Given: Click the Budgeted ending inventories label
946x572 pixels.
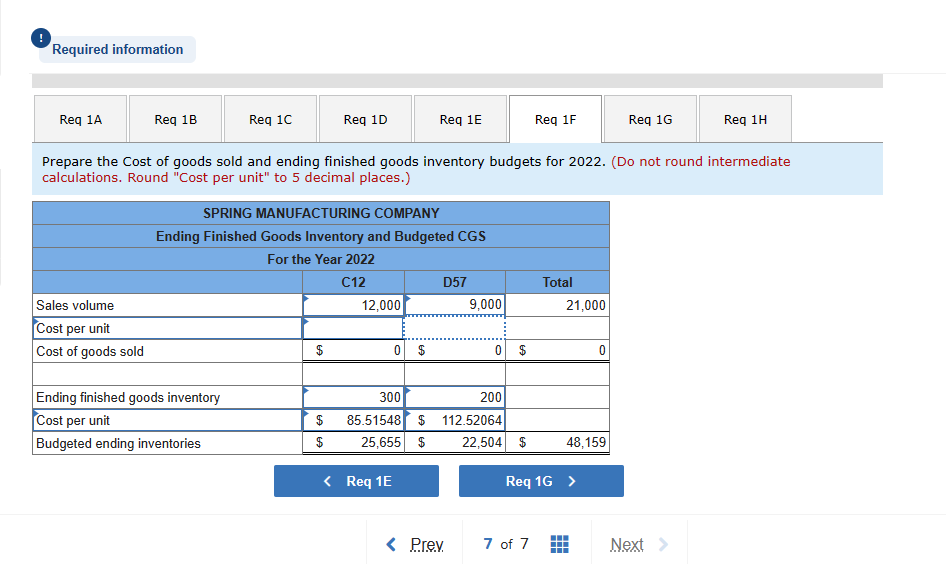Looking at the screenshot, I should 118,443.
